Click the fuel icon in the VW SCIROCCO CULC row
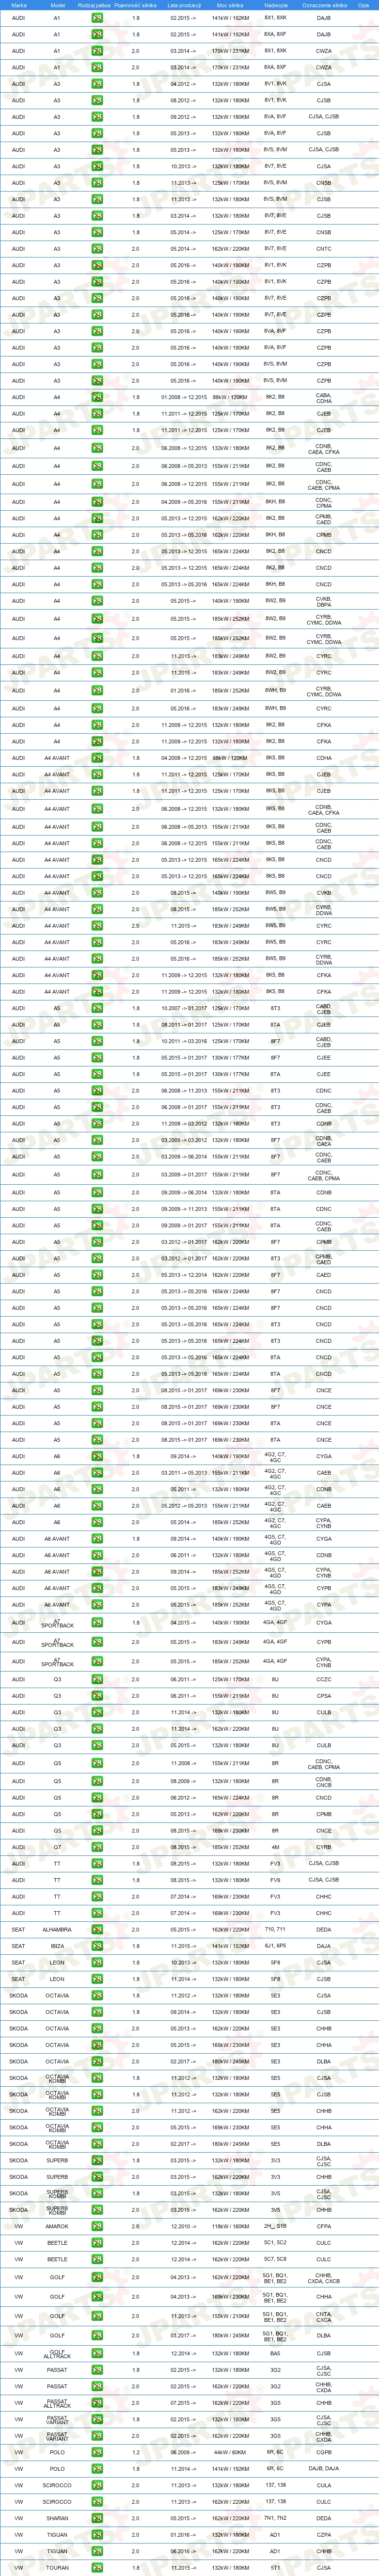The image size is (379, 2576). click(x=97, y=2501)
